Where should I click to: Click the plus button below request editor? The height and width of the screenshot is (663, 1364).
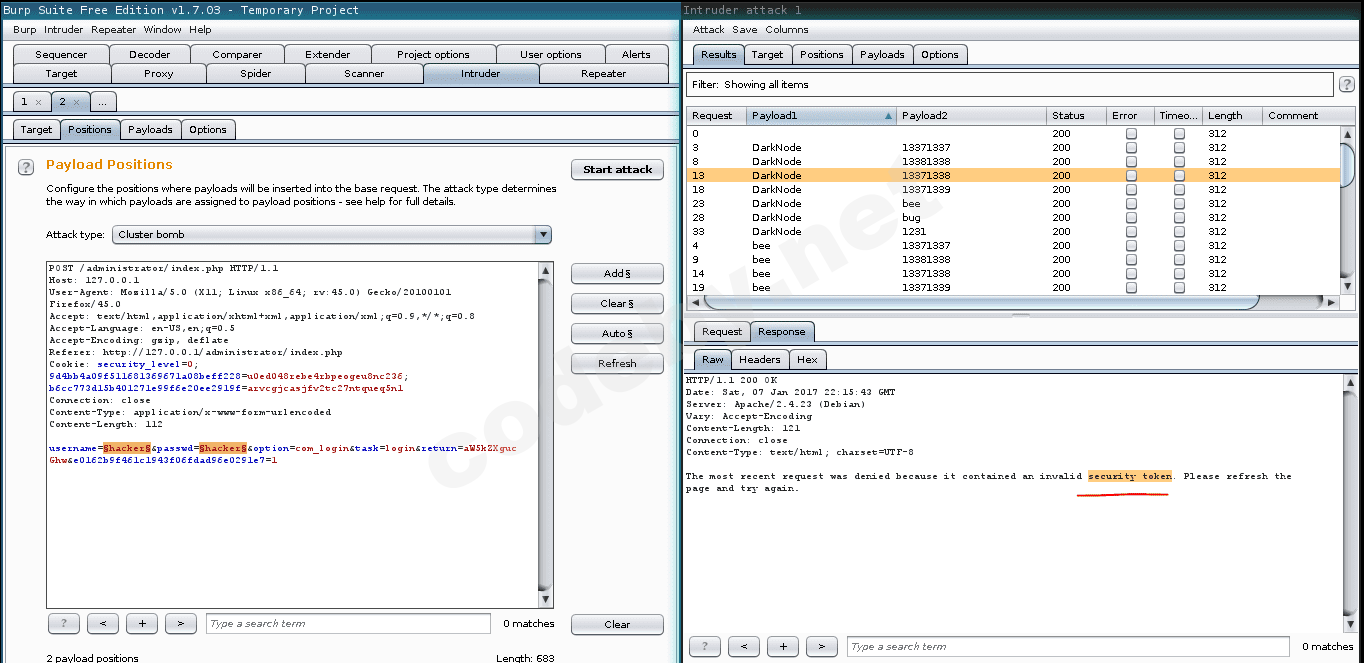point(142,624)
